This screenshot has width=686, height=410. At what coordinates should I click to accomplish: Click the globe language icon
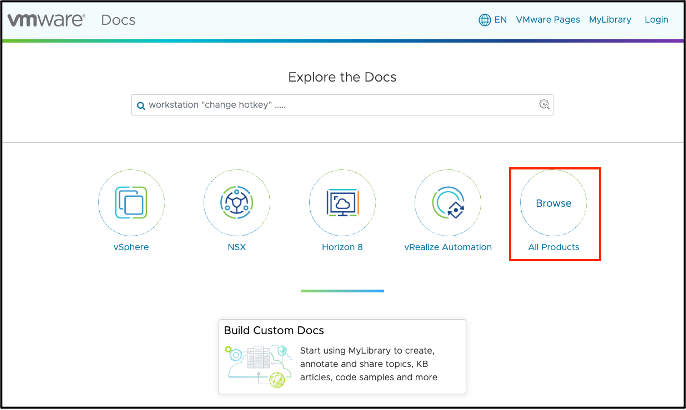484,20
